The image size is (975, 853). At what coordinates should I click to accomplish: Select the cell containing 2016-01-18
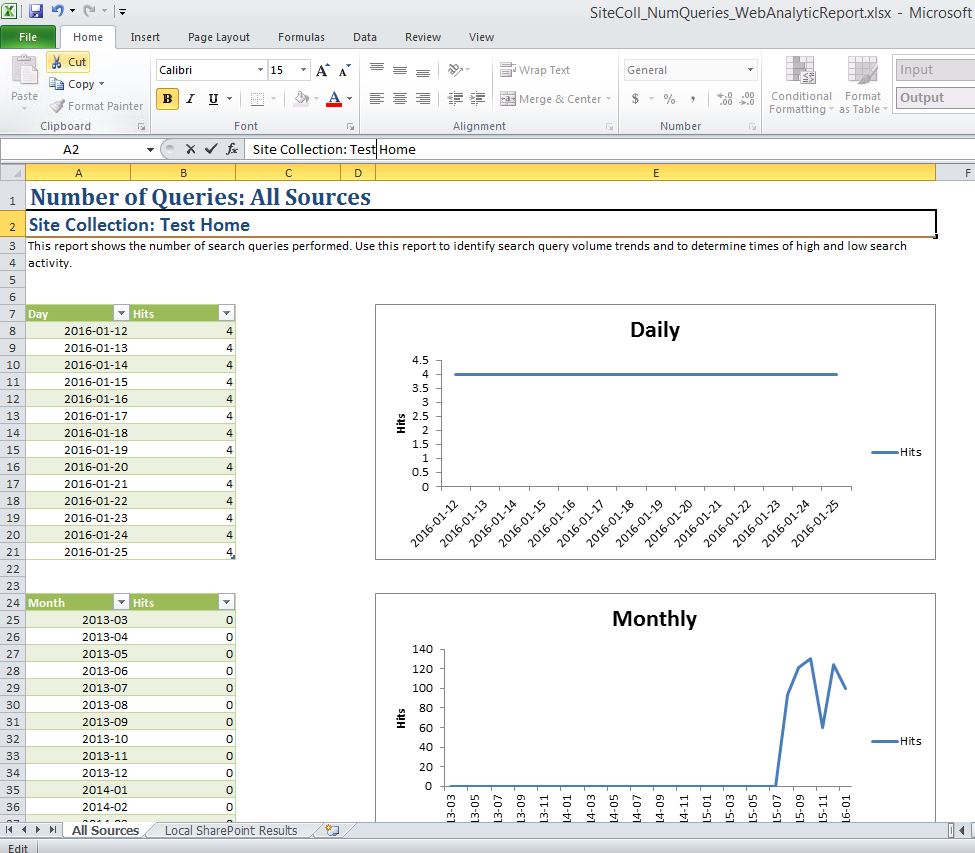[78, 433]
